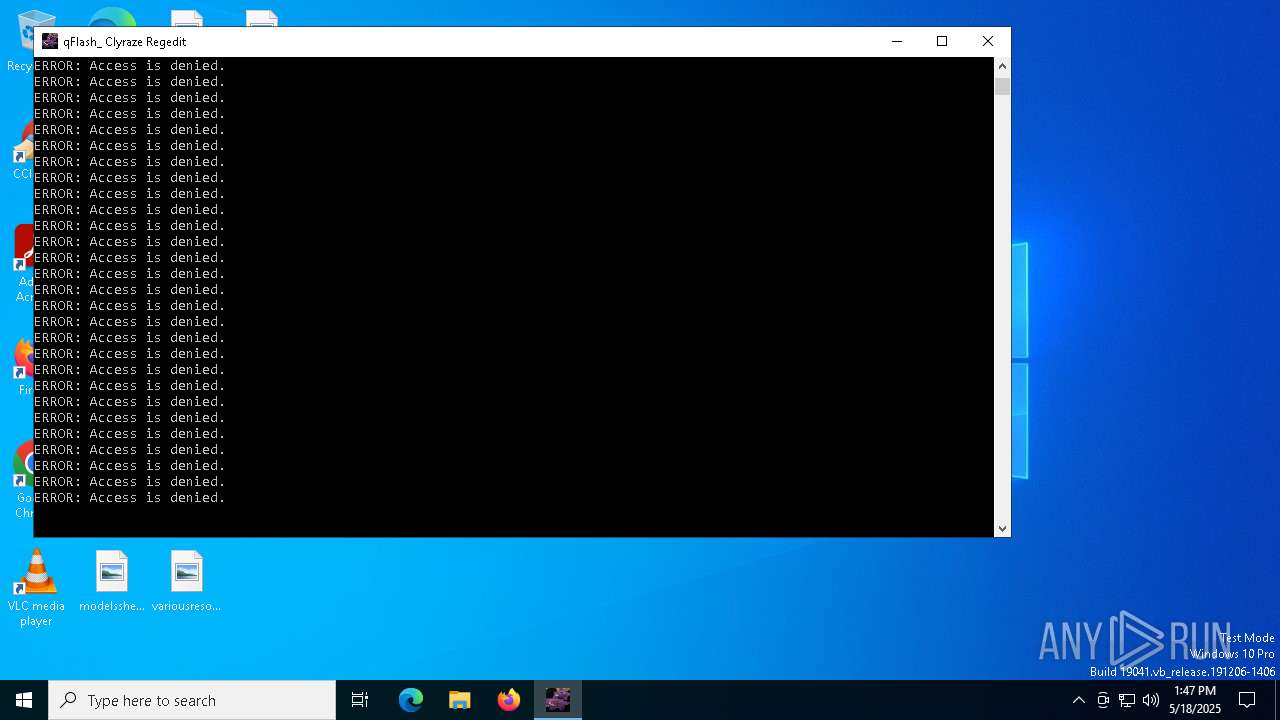This screenshot has height=720, width=1280.
Task: Select the qFlash console taskbar button
Action: 558,700
